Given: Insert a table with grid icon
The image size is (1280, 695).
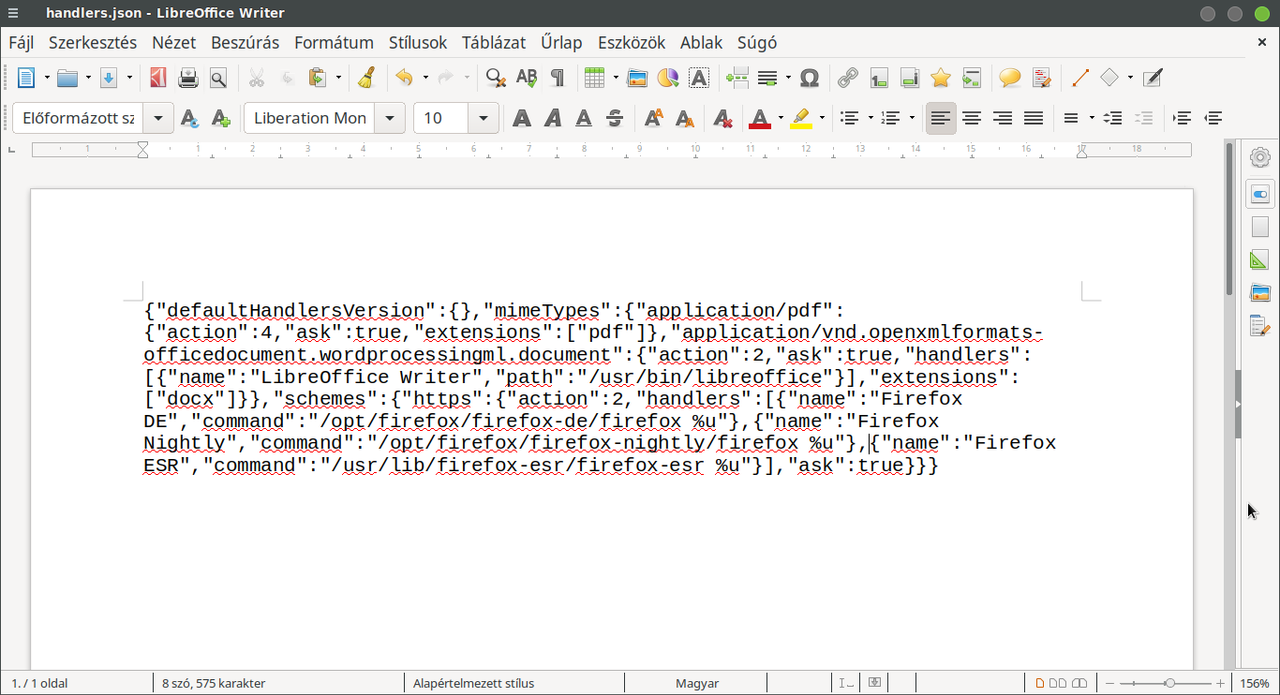Looking at the screenshot, I should coord(594,77).
